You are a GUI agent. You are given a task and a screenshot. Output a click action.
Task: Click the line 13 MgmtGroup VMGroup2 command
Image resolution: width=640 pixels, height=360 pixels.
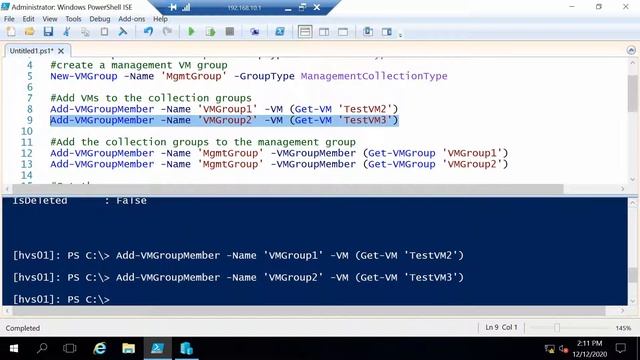279,164
